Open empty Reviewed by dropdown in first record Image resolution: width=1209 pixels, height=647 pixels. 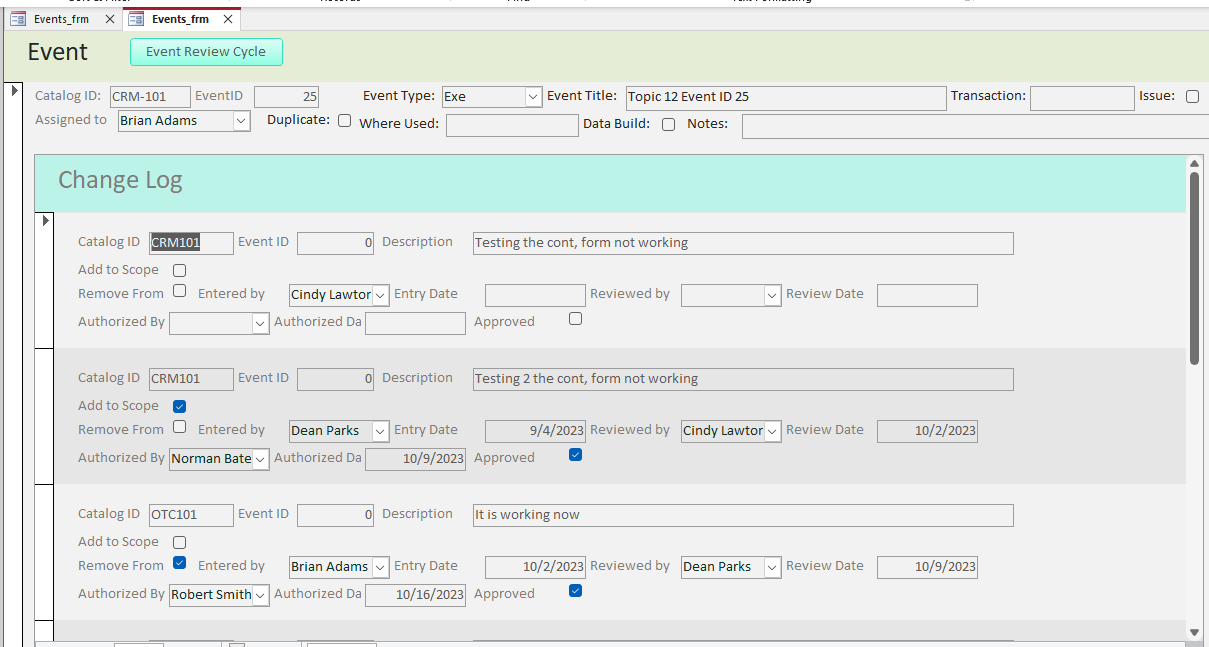pos(772,295)
